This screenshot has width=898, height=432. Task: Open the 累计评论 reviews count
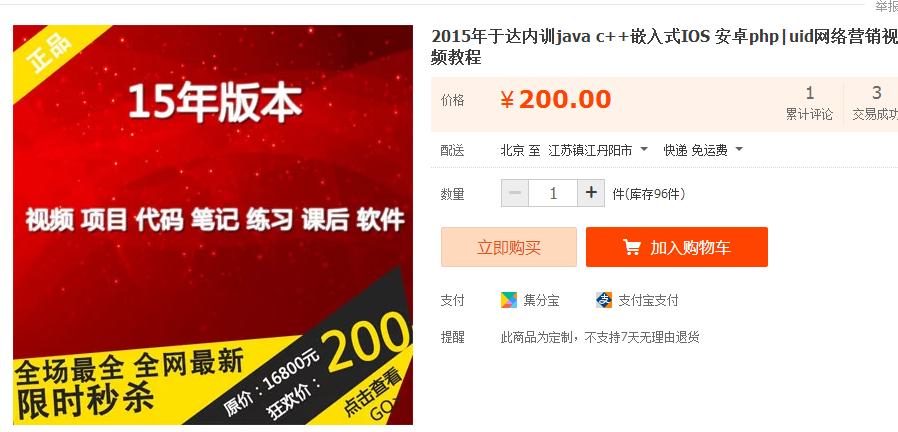pyautogui.click(x=809, y=103)
